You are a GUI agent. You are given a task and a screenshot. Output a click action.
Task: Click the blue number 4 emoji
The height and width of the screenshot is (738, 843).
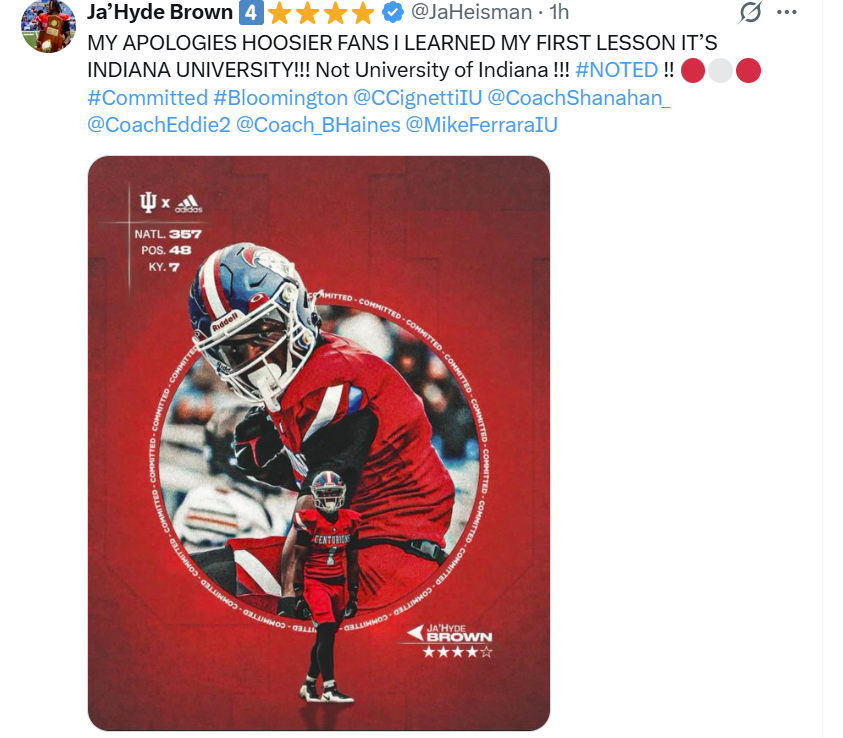251,13
